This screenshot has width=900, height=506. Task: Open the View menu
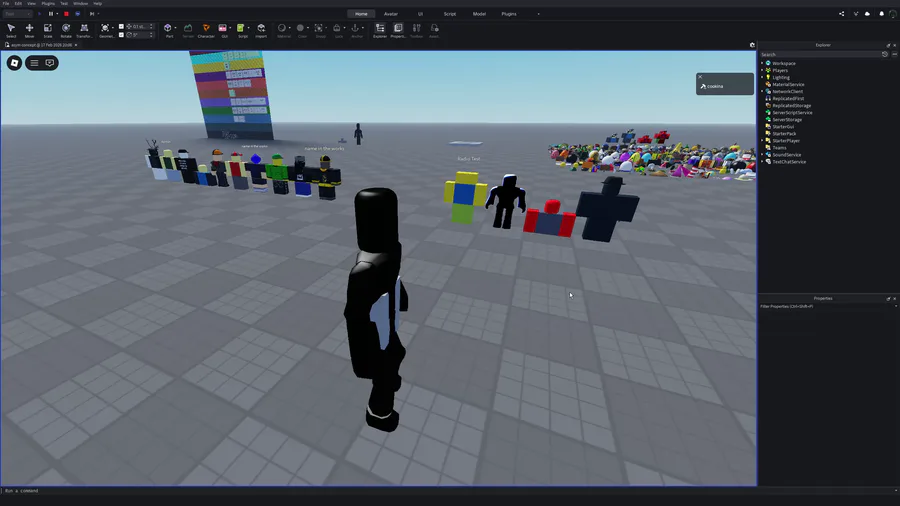(x=32, y=3)
